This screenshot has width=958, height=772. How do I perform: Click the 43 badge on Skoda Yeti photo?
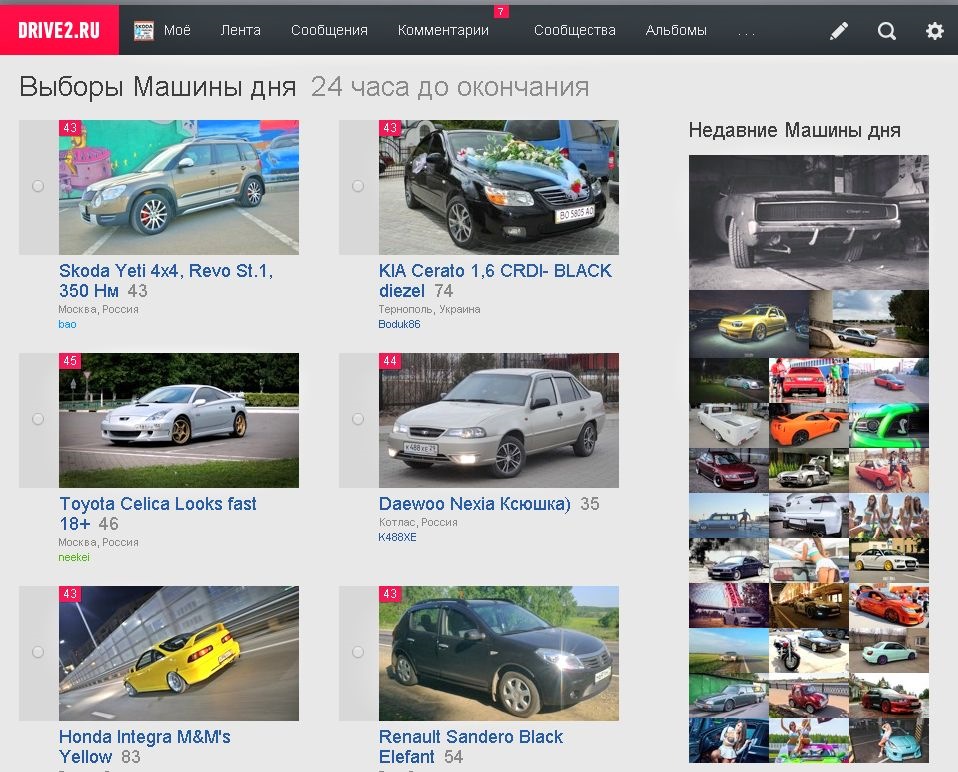point(70,128)
